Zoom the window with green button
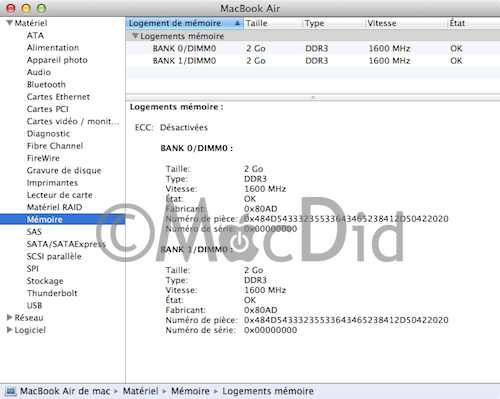Image resolution: width=500 pixels, height=399 pixels. 41,8
